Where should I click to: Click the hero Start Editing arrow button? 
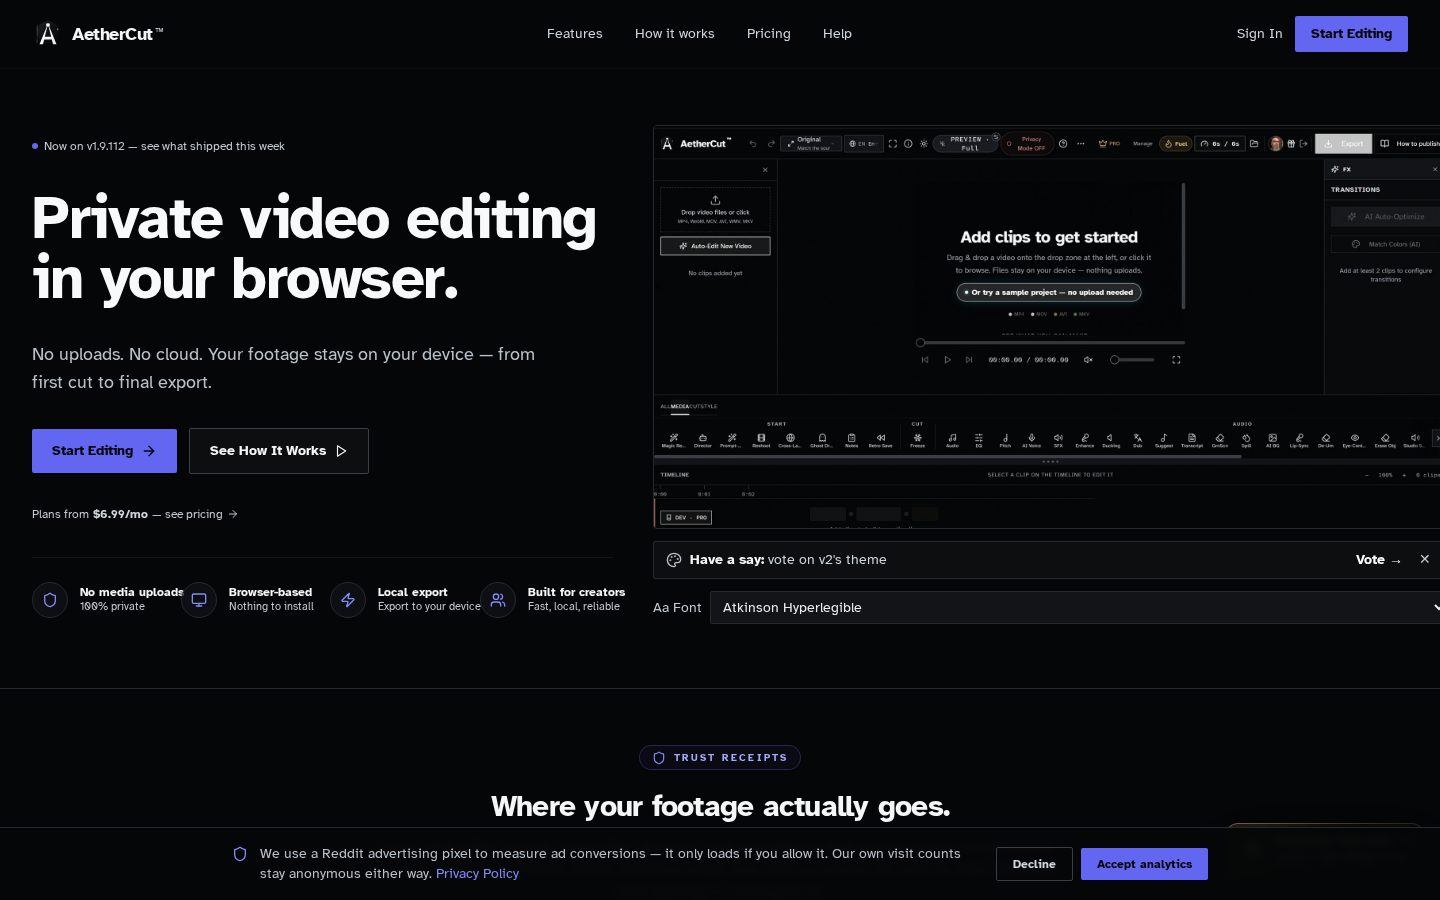coord(104,451)
